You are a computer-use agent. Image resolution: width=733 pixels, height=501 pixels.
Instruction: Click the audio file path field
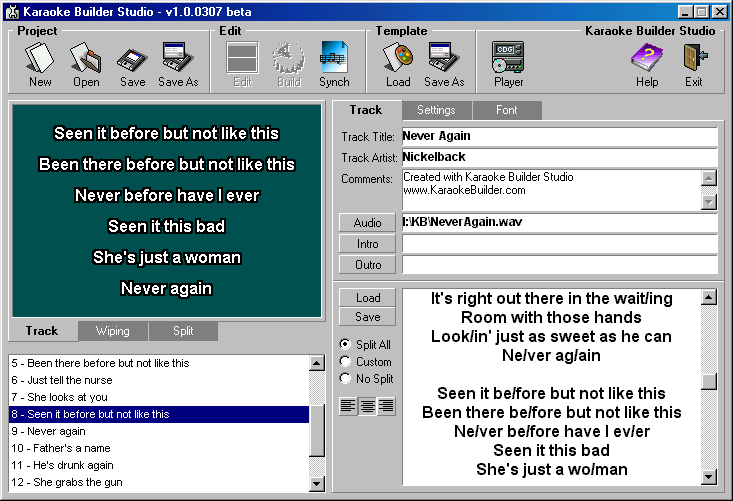pyautogui.click(x=560, y=222)
